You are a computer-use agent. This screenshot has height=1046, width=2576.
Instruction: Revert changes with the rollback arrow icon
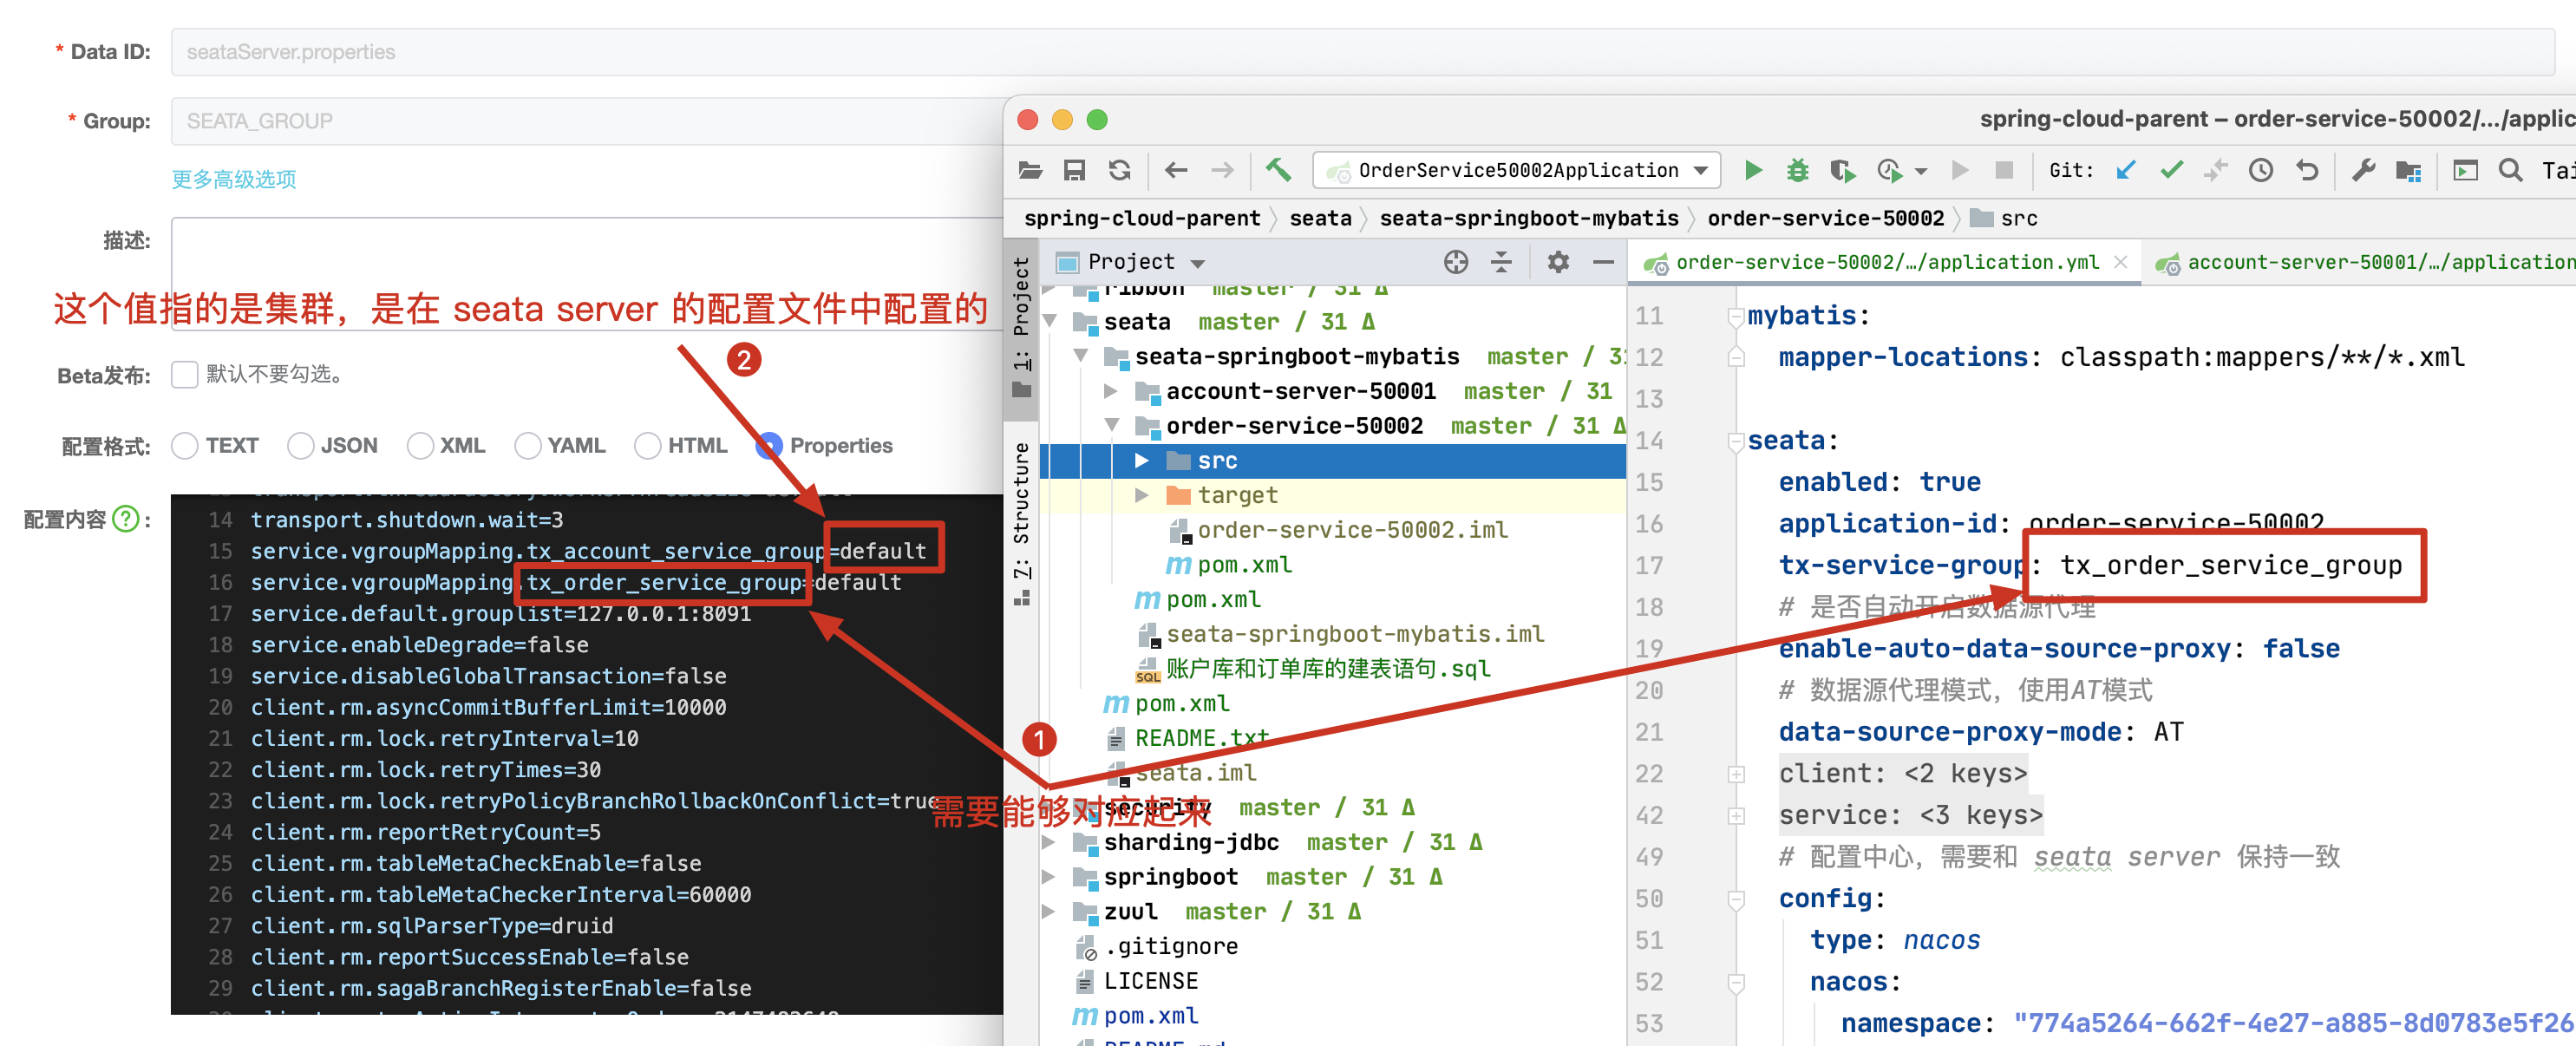[x=2307, y=170]
